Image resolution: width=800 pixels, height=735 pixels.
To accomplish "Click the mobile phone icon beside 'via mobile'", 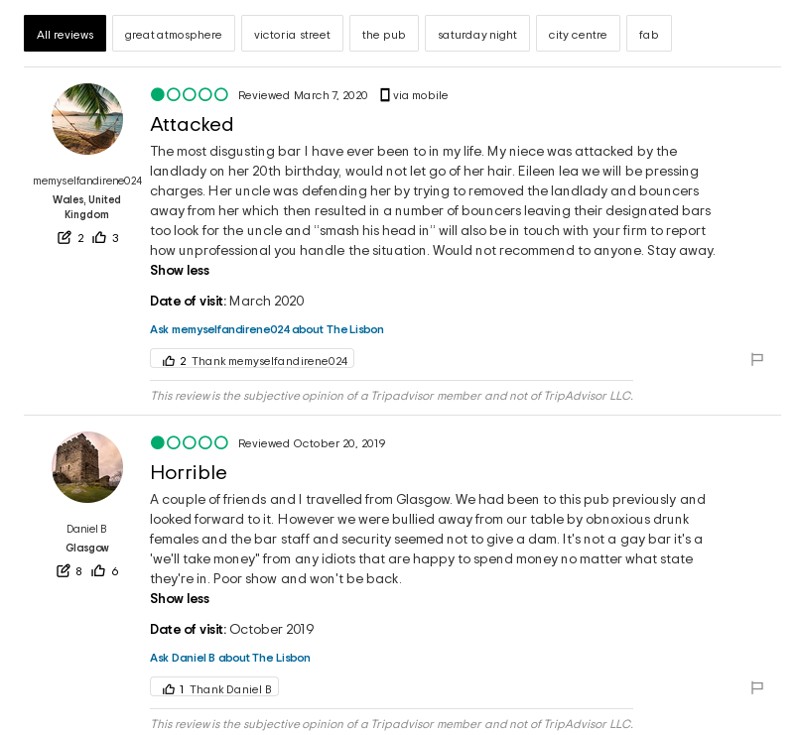I will (x=385, y=95).
